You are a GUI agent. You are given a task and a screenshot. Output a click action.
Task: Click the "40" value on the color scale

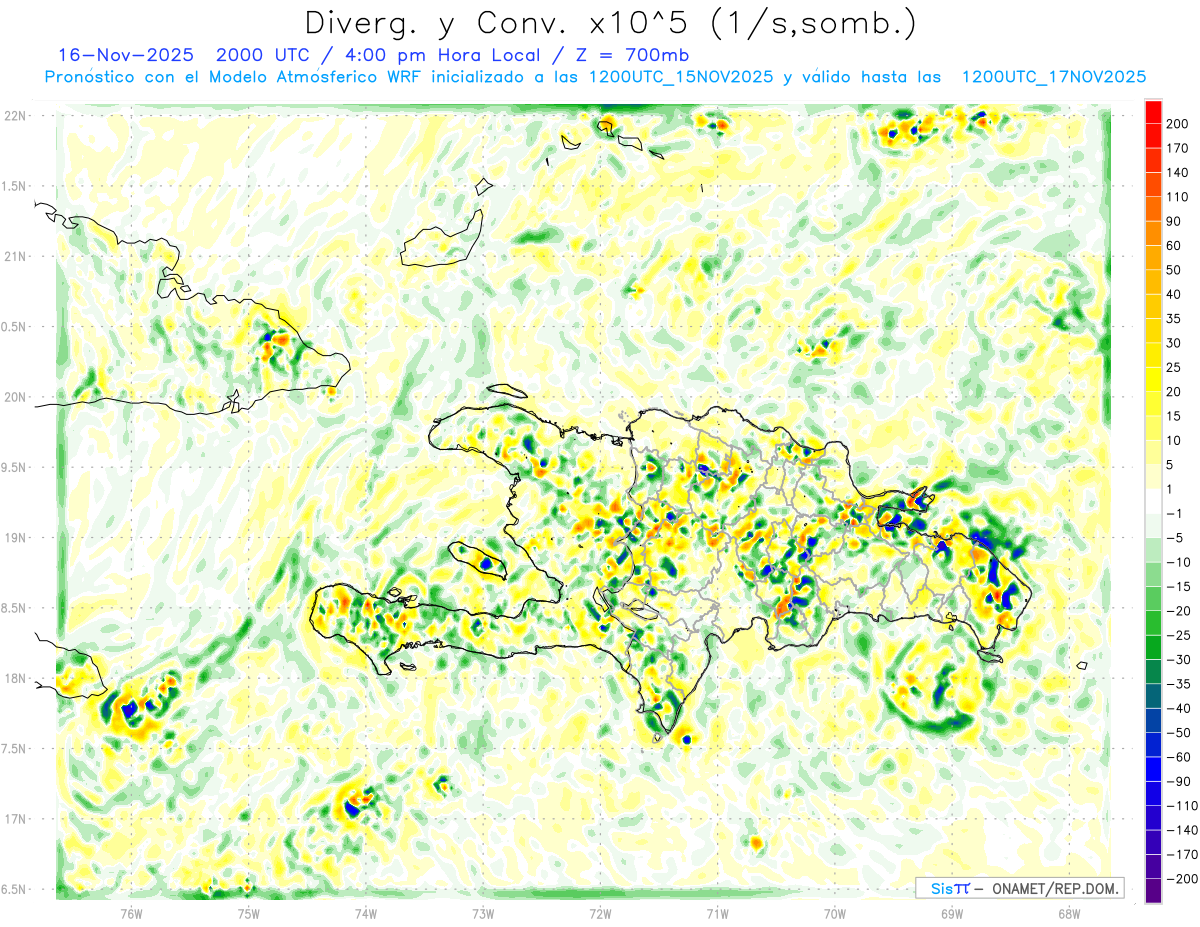coord(1175,294)
